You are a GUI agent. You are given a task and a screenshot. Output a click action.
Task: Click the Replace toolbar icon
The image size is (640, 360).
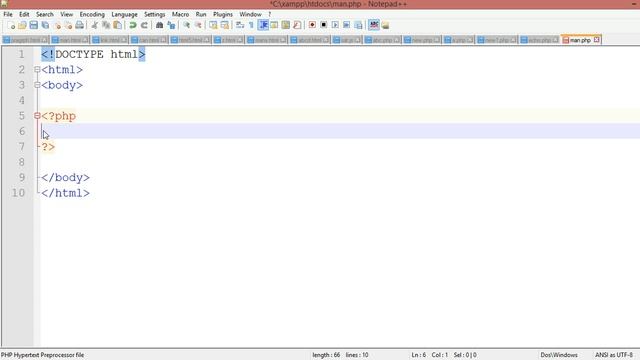(x=171, y=25)
